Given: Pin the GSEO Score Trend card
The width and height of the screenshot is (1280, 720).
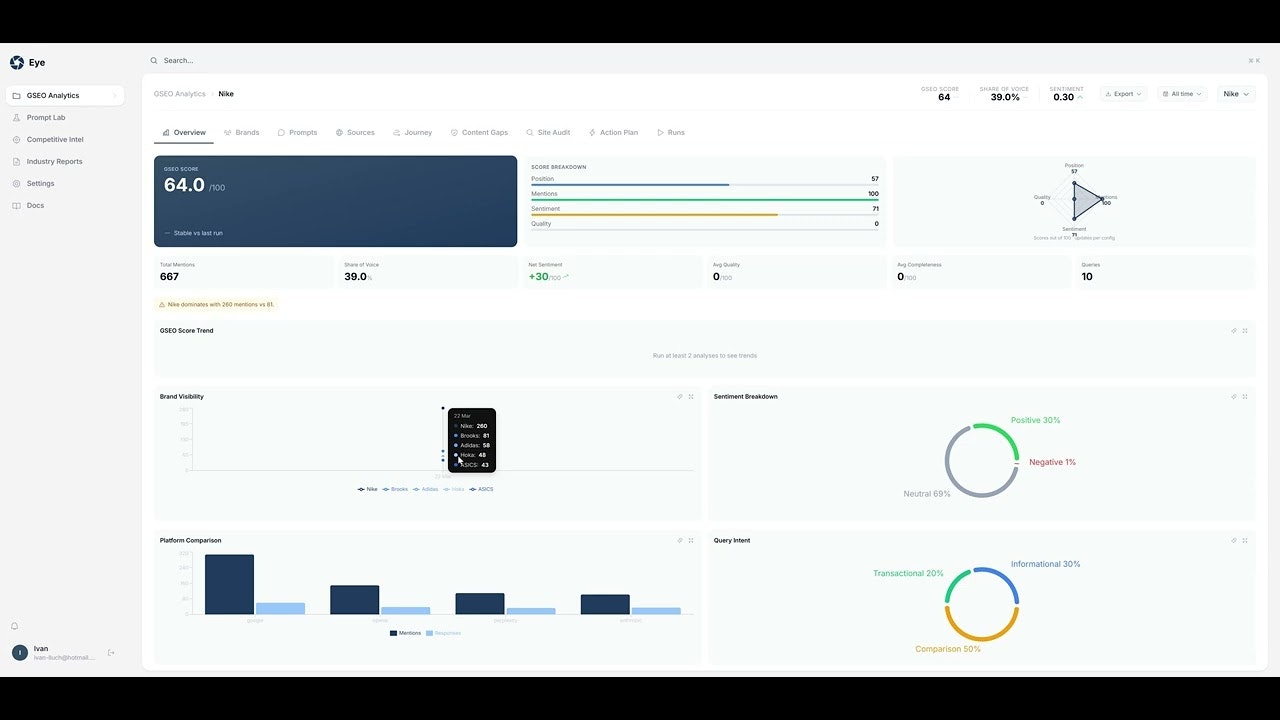Looking at the screenshot, I should coord(1234,331).
